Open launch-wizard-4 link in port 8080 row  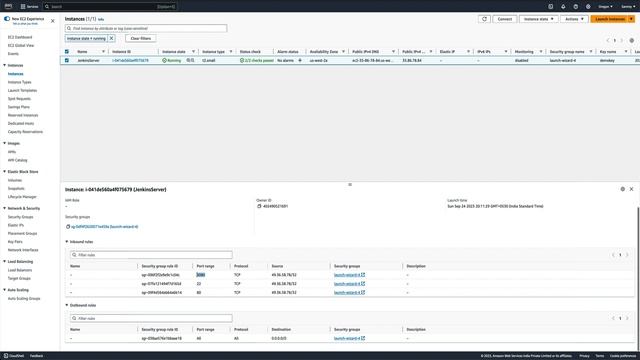tap(349, 275)
